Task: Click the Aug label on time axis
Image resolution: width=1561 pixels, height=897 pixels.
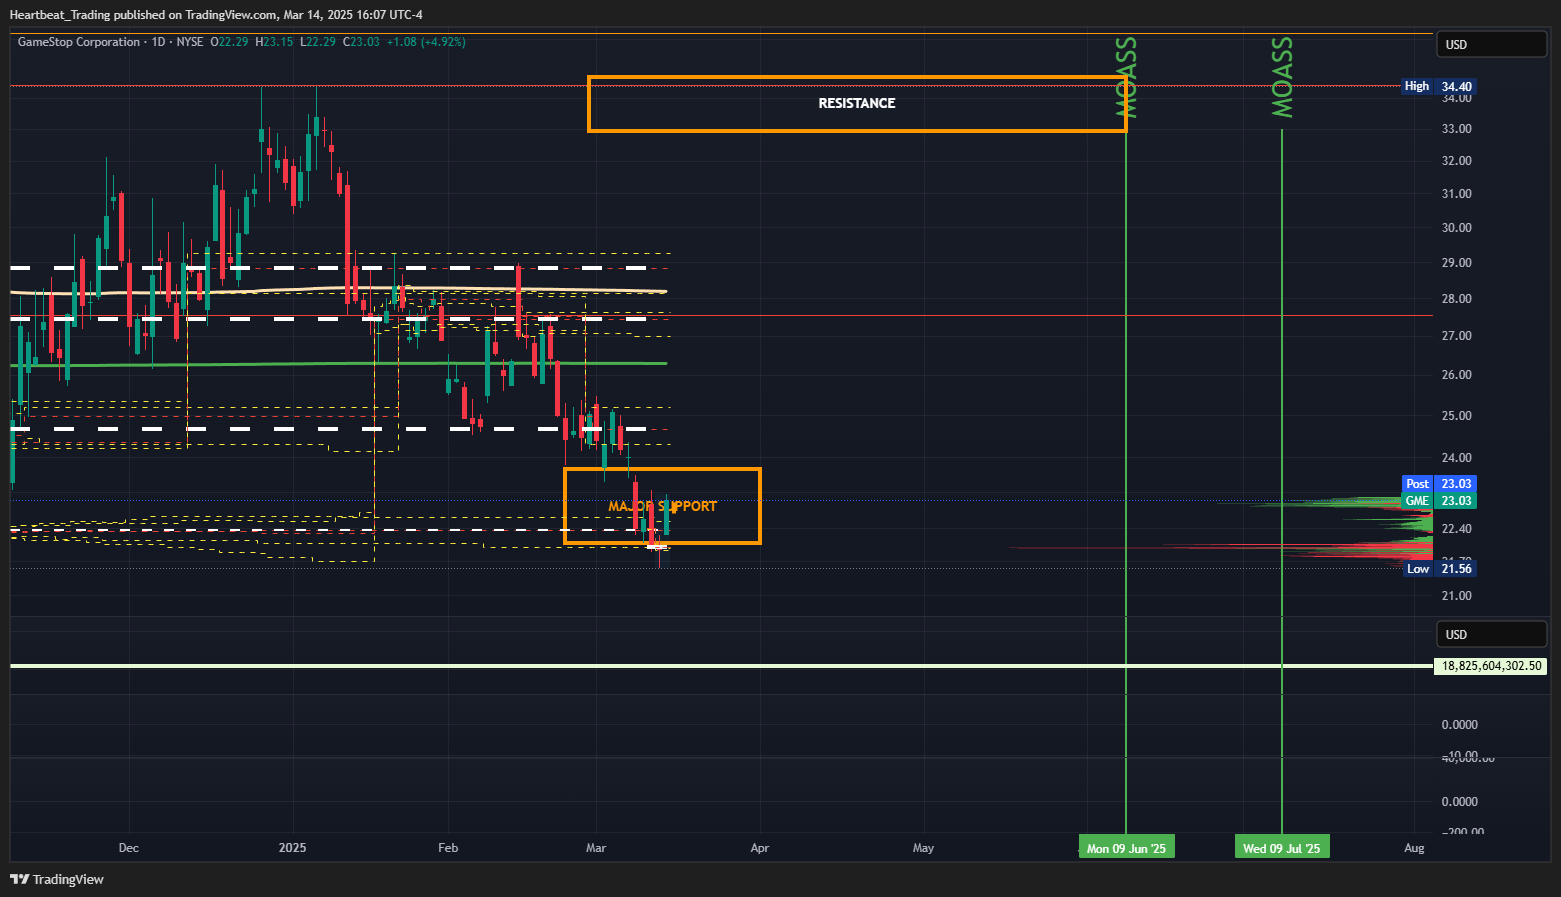Action: [1414, 848]
